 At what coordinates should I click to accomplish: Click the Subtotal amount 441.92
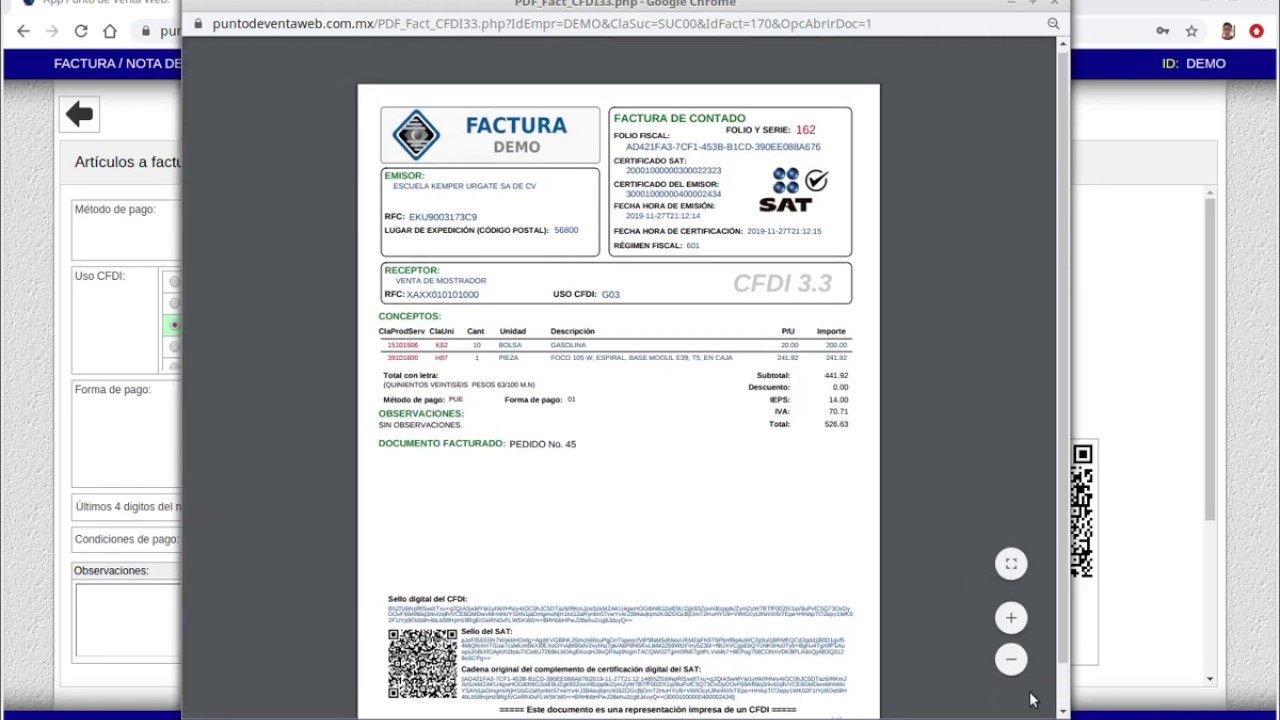click(x=836, y=375)
